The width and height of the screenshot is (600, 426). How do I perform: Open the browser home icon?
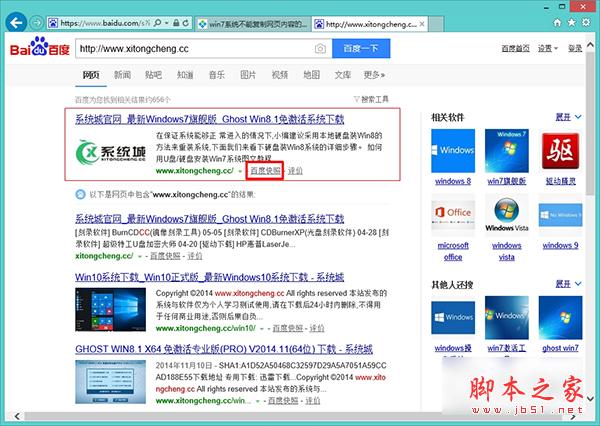pyautogui.click(x=558, y=23)
